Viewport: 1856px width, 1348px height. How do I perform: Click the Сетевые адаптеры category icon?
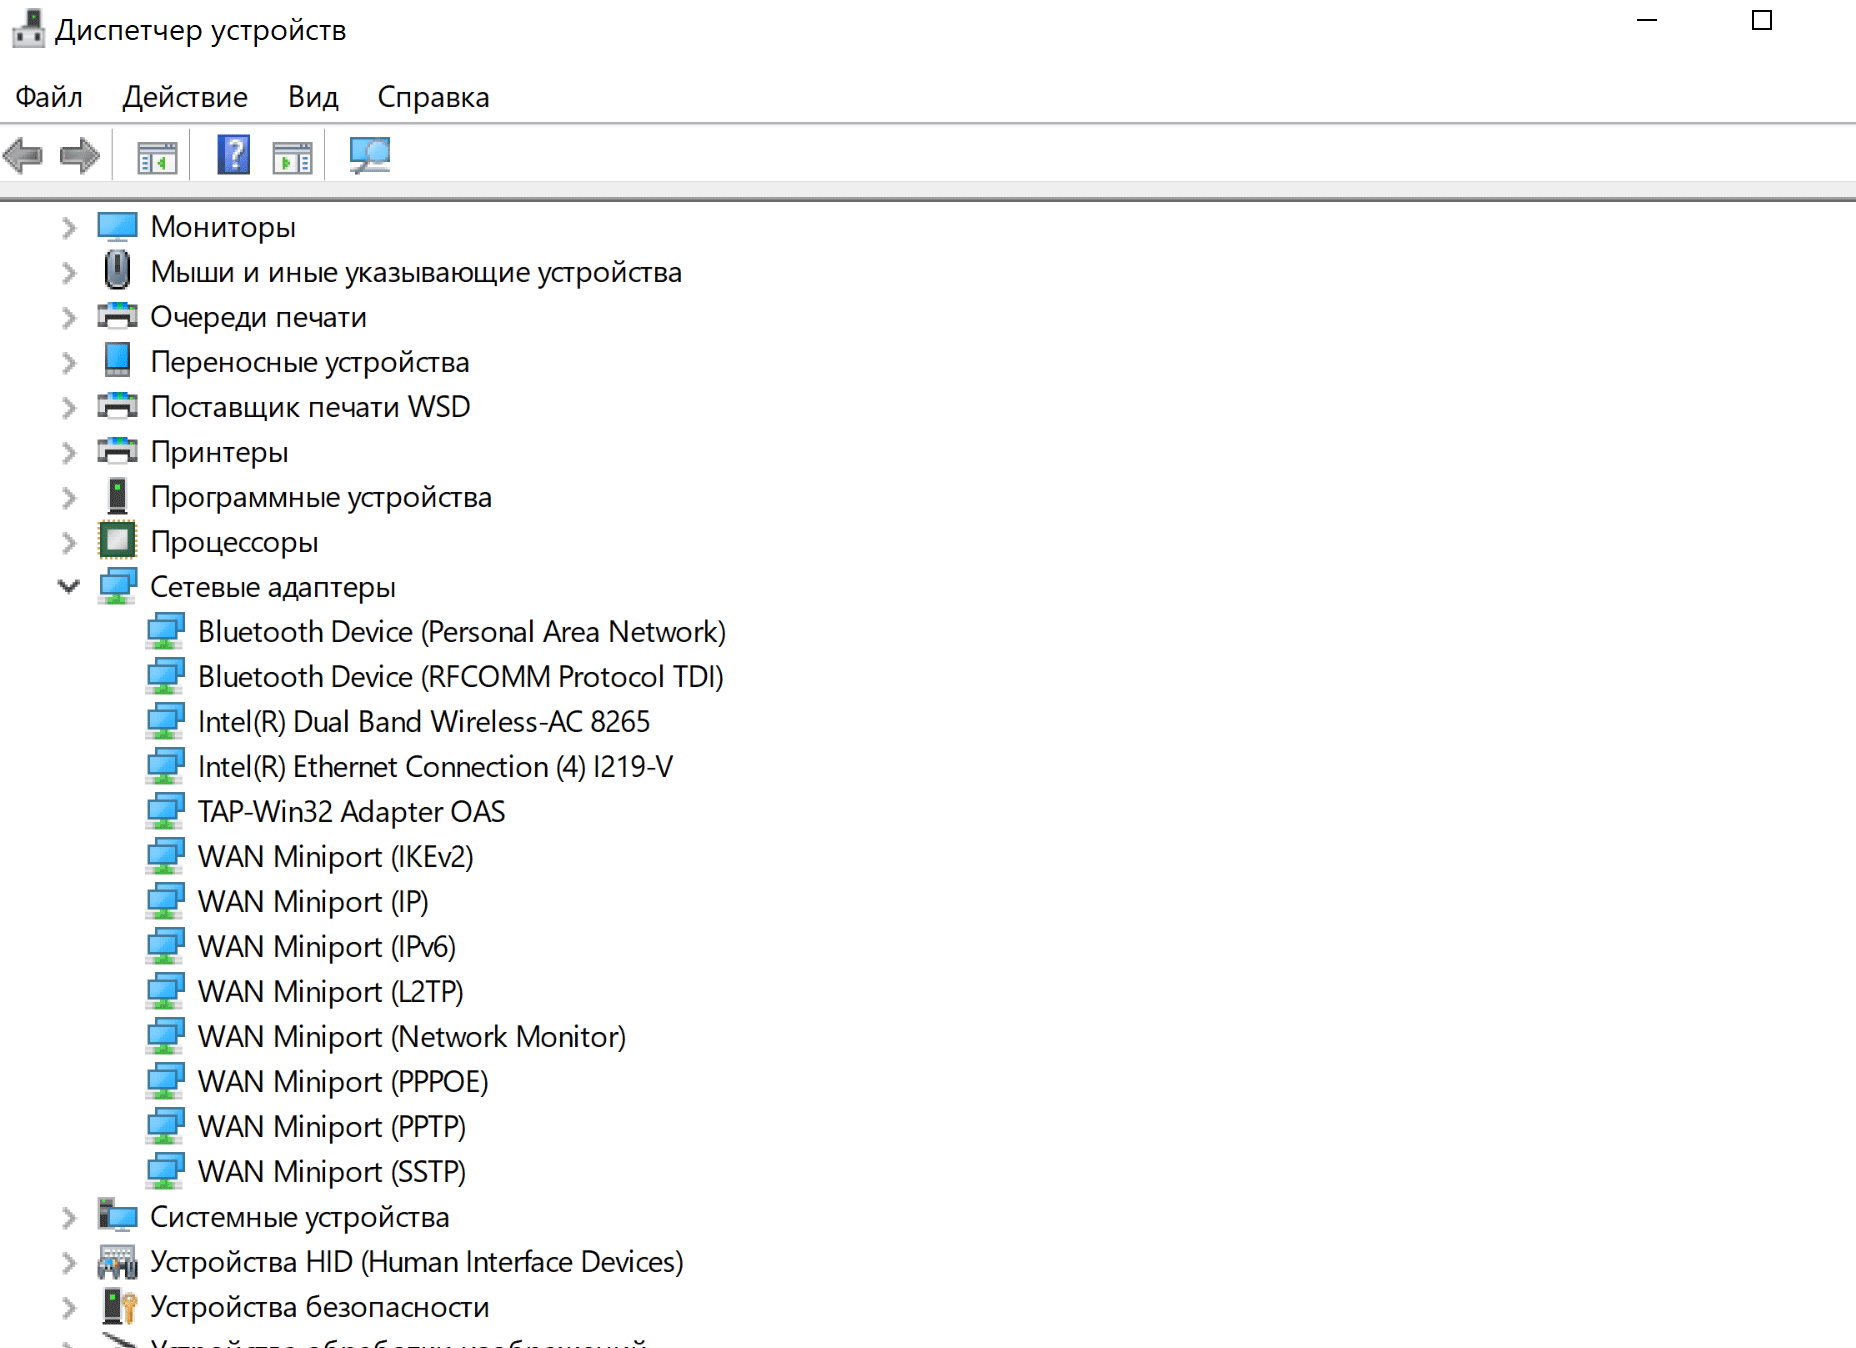[117, 586]
